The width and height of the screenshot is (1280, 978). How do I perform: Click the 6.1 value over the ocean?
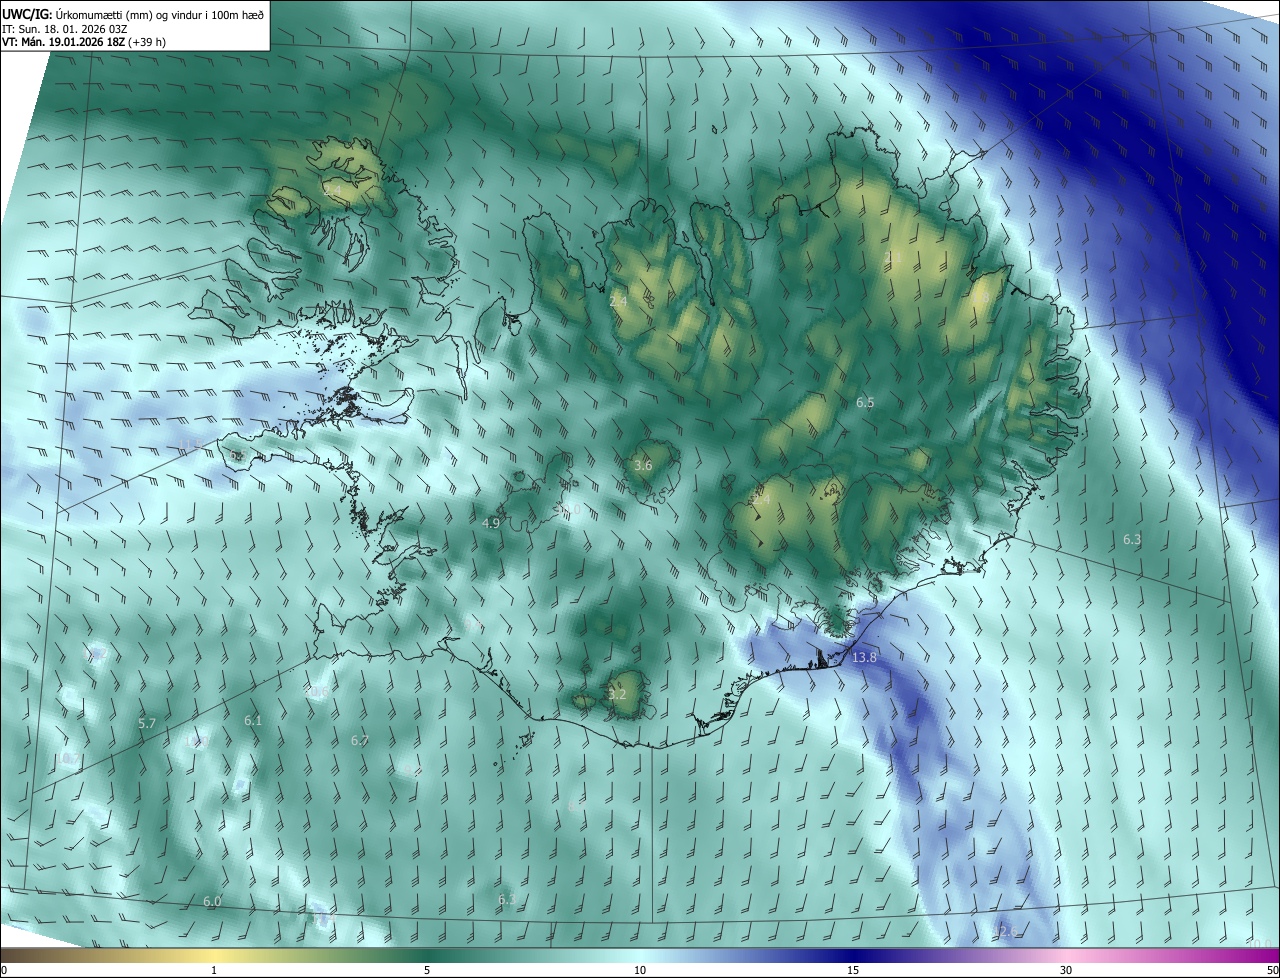tap(253, 720)
